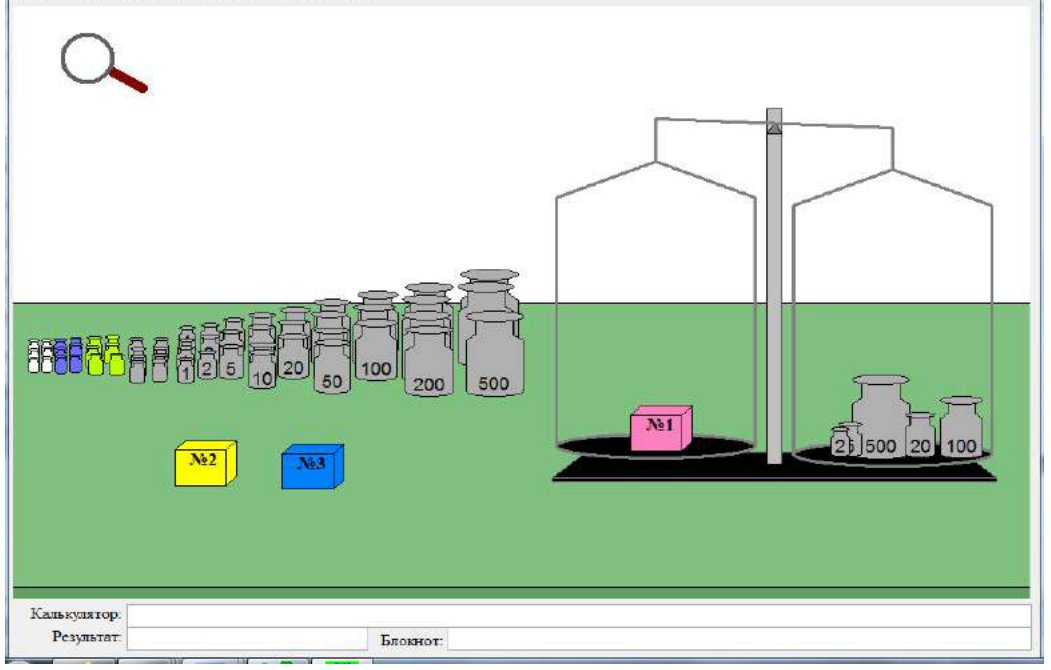Click the yellow box №2
This screenshot has width=1051, height=670.
pyautogui.click(x=206, y=463)
